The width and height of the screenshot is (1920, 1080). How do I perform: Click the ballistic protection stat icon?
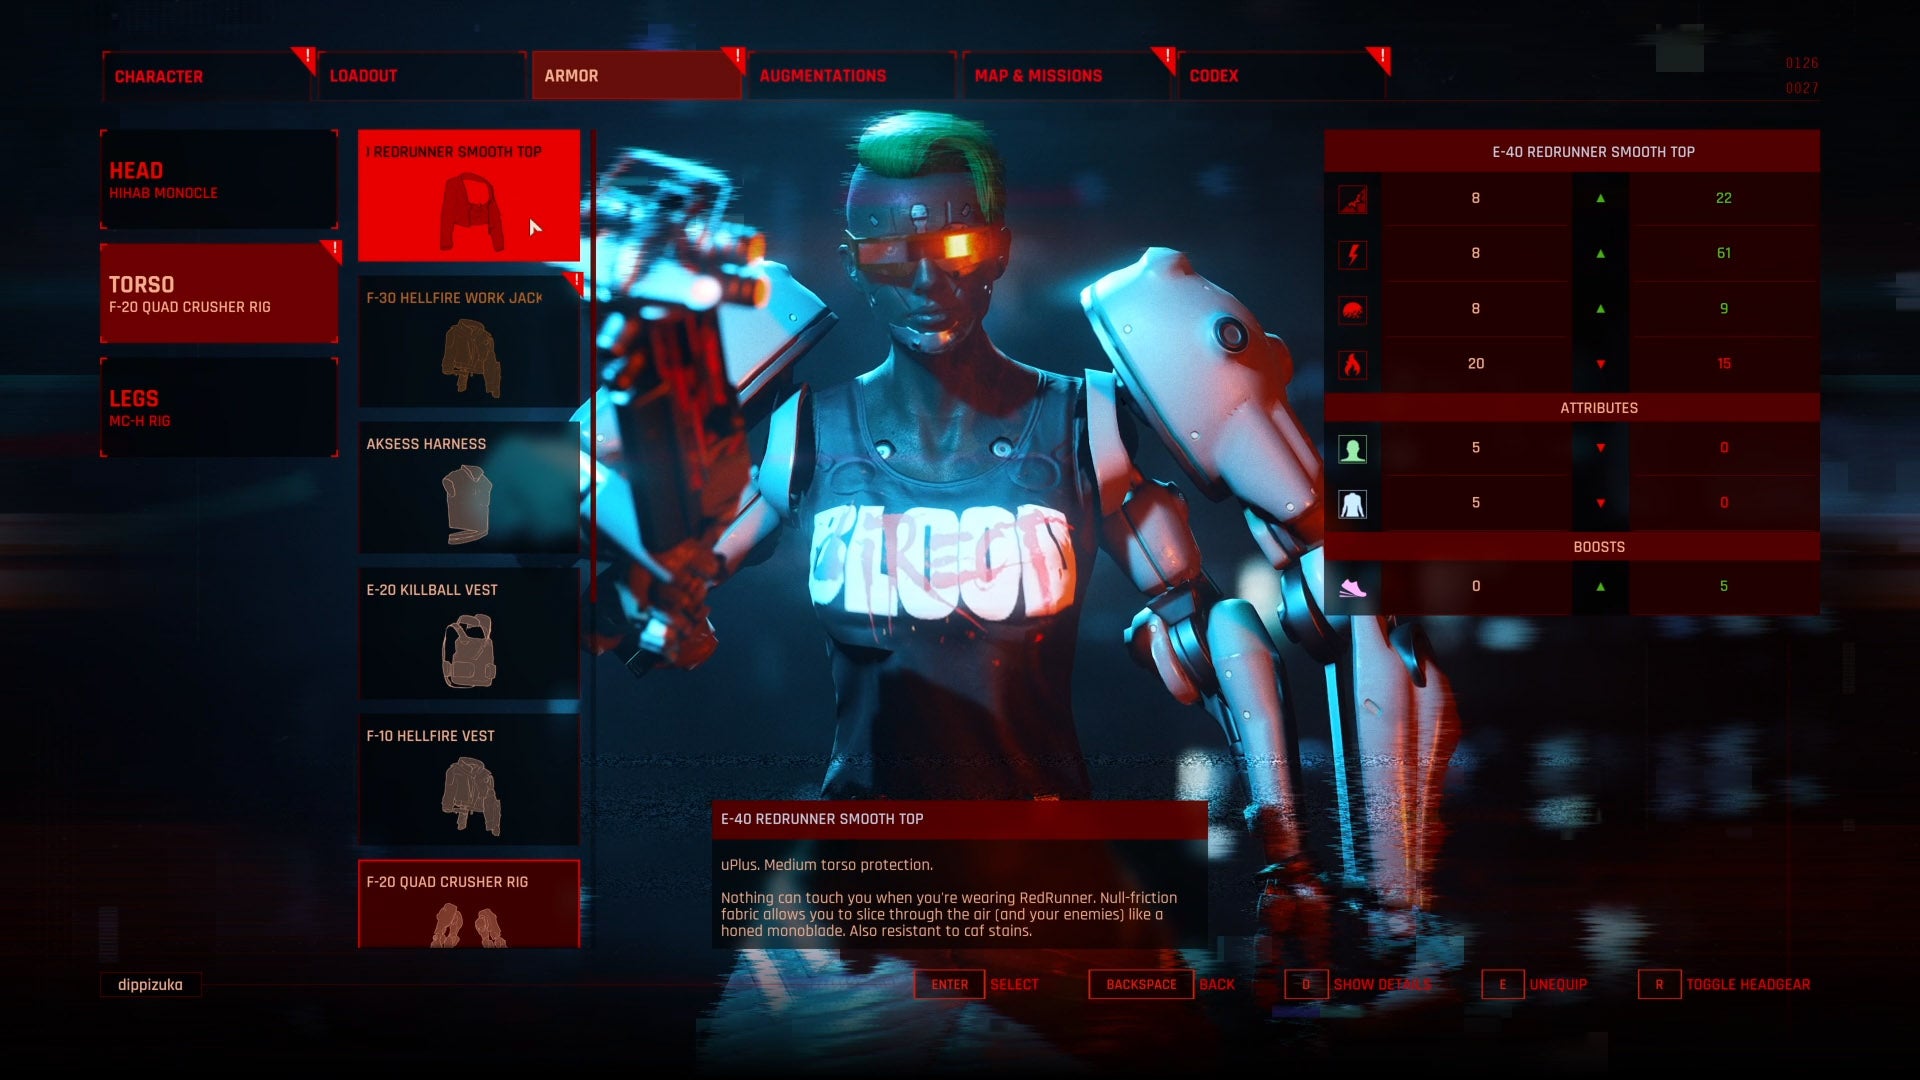point(1352,198)
